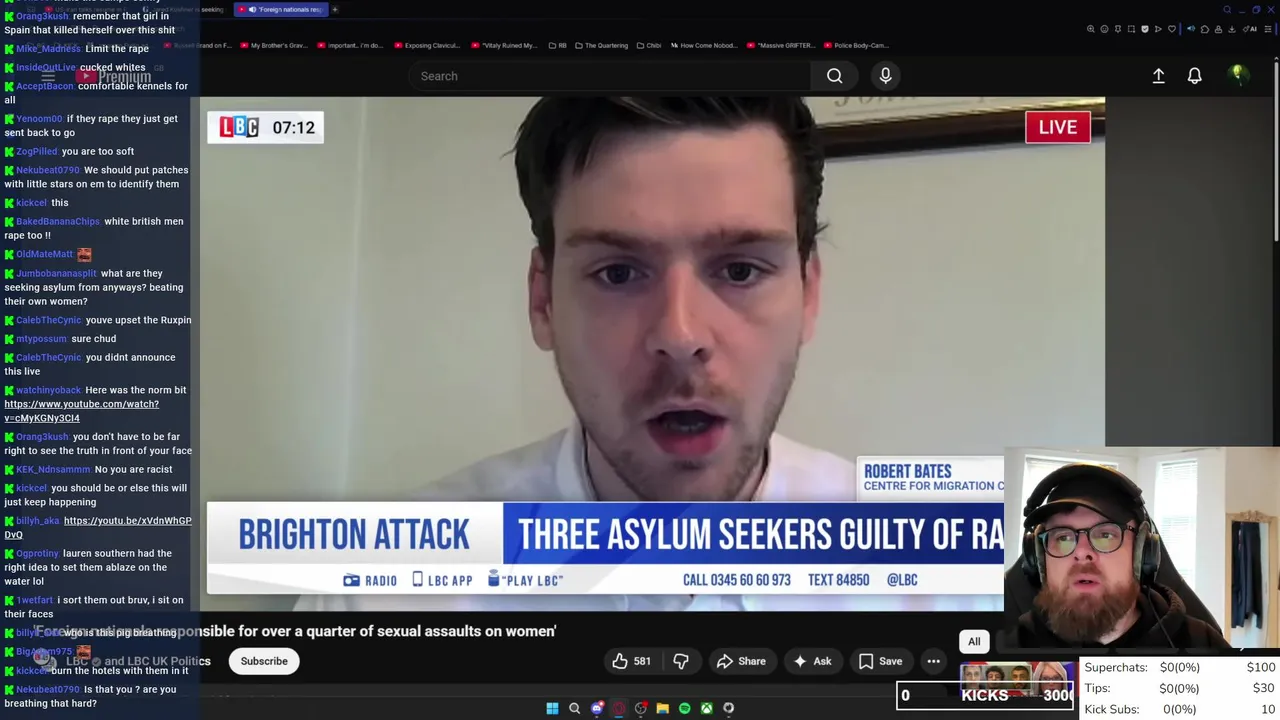The height and width of the screenshot is (720, 1280).
Task: Focus the YouTube search field
Action: point(610,76)
